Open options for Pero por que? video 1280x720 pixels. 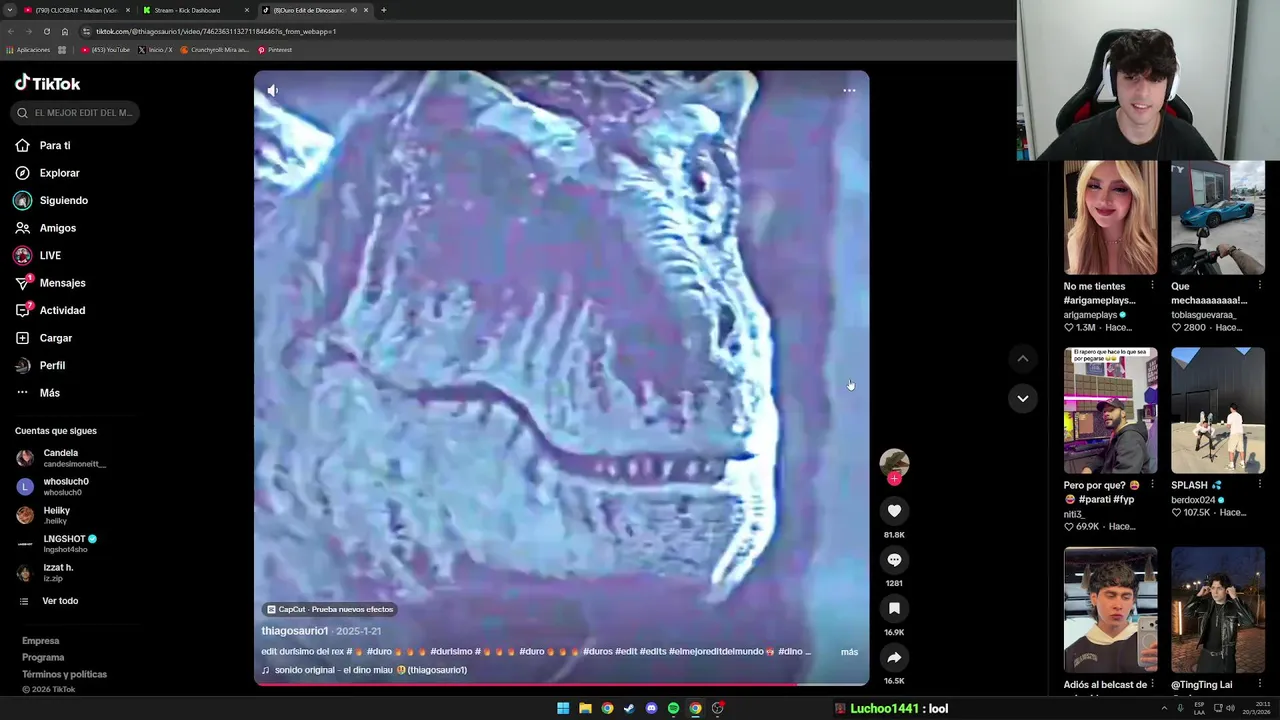[x=1152, y=485]
